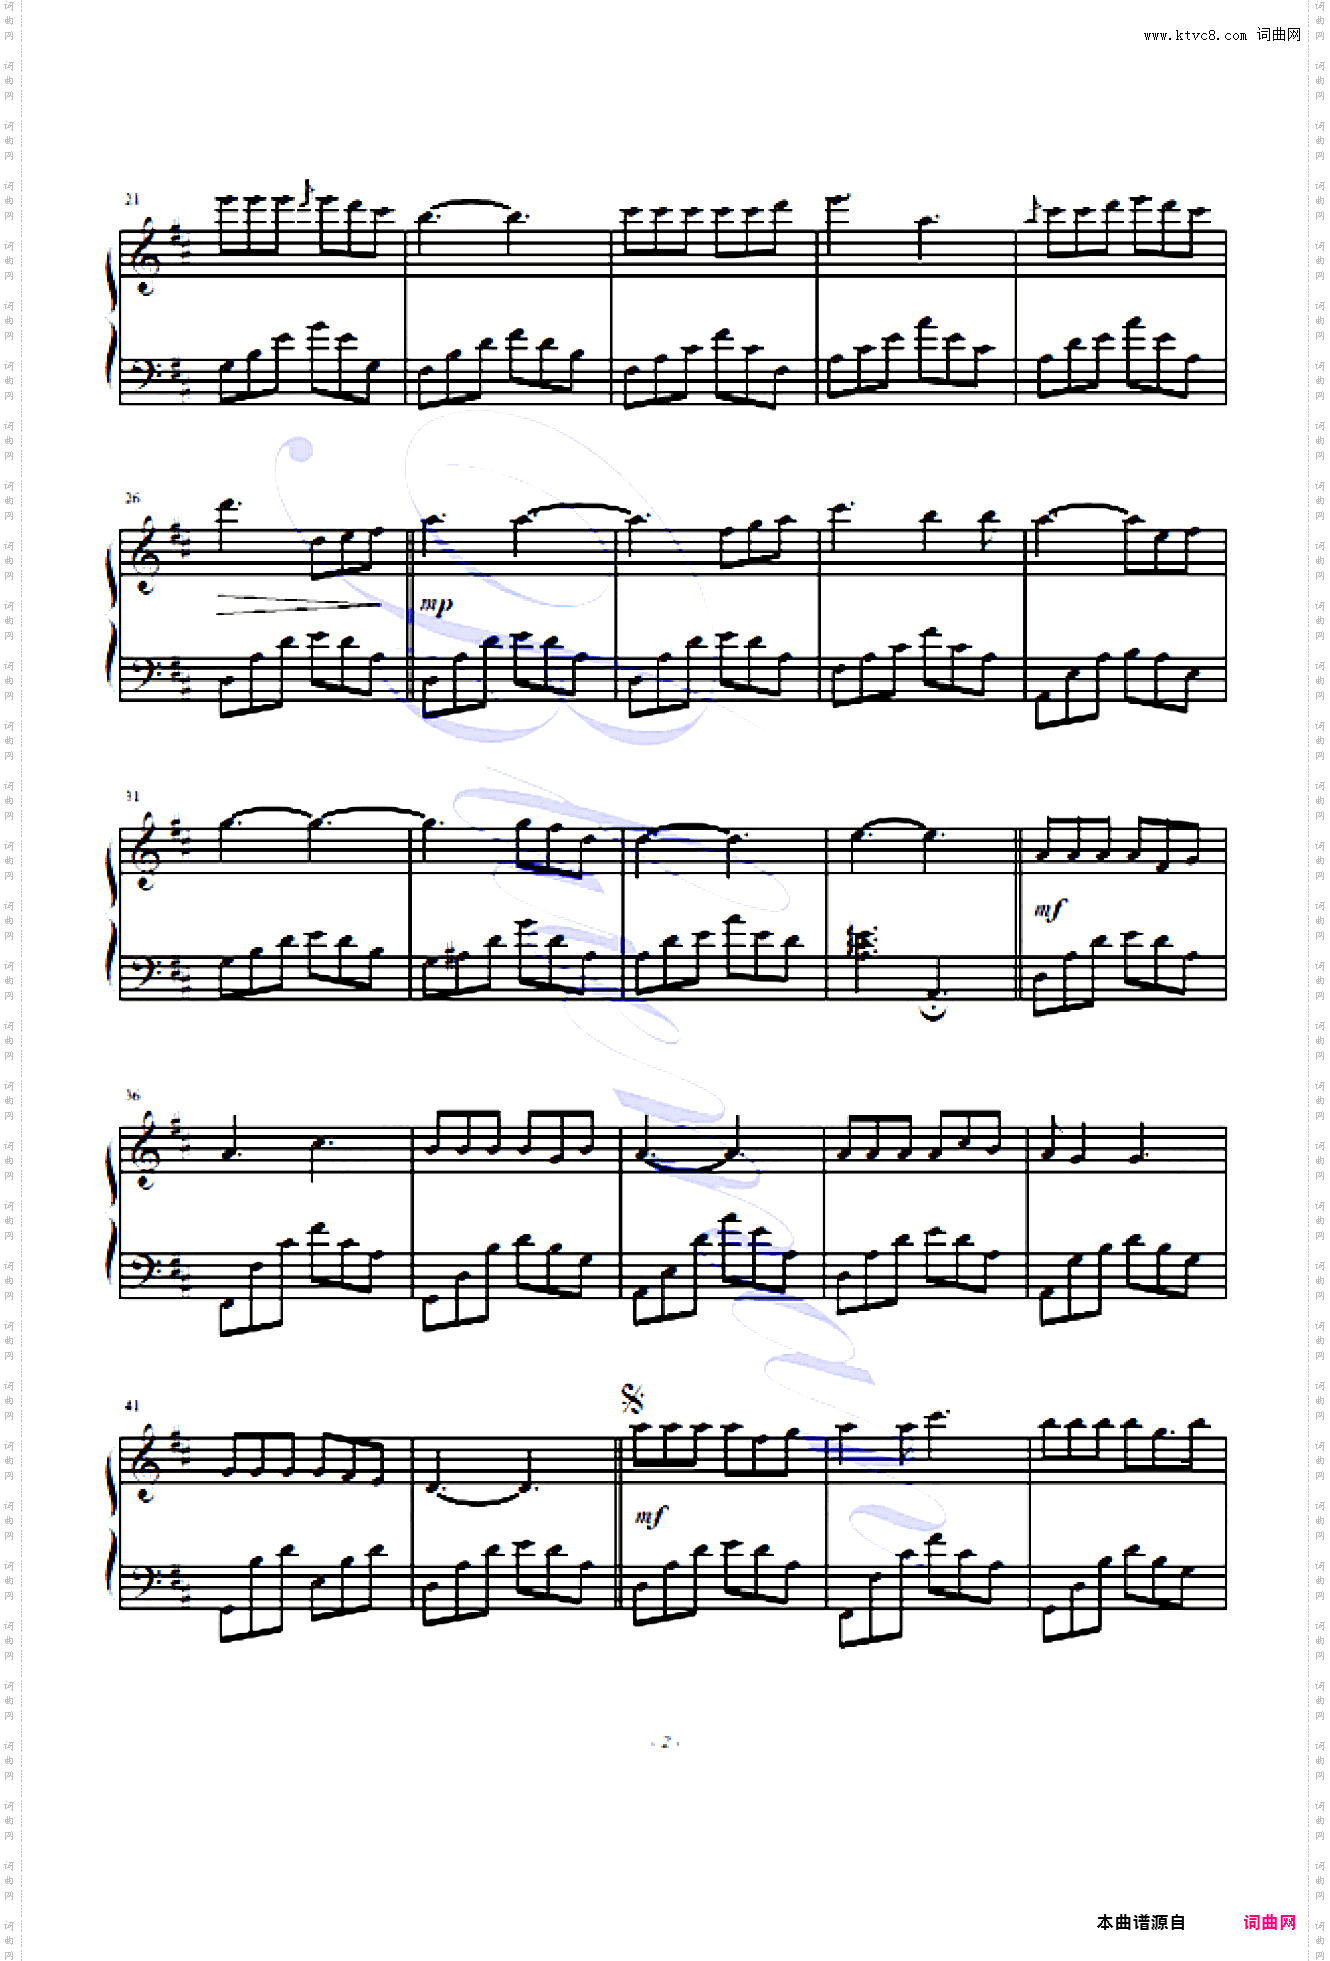The height and width of the screenshot is (1961, 1330).
Task: Select measure number 41
Action: (x=131, y=1405)
